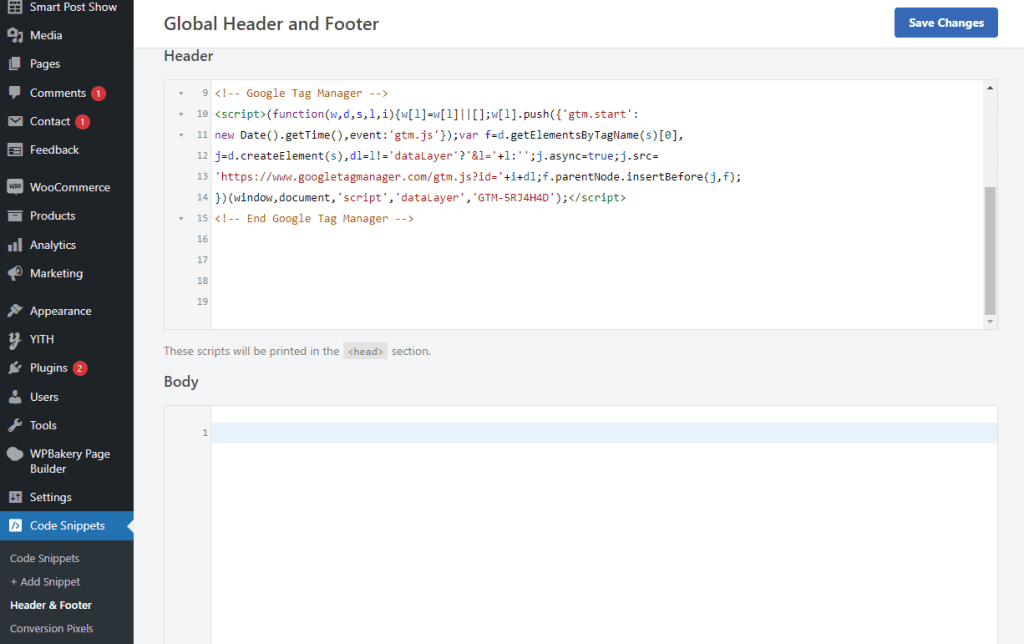Open the Conversion Pixels link

coord(52,628)
